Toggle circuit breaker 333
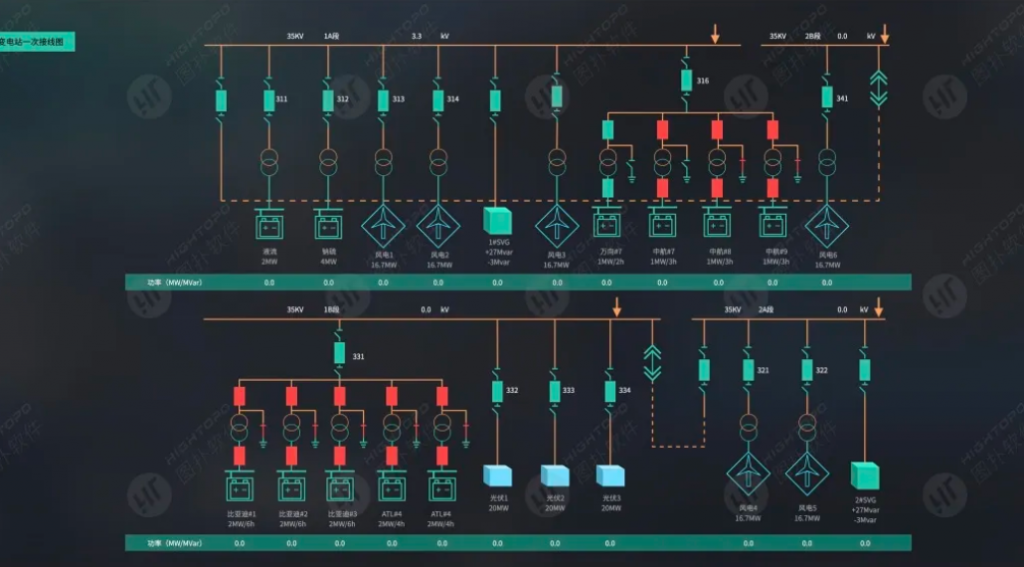This screenshot has height=567, width=1024. click(x=554, y=391)
